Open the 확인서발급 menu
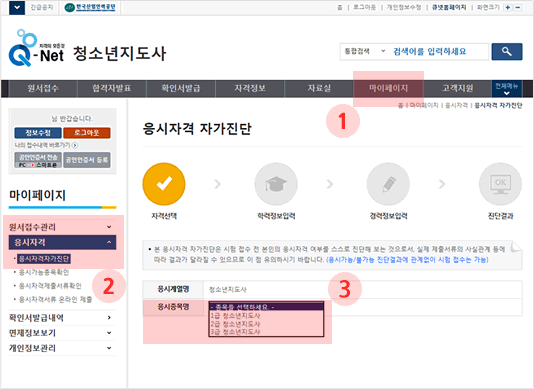 click(181, 89)
